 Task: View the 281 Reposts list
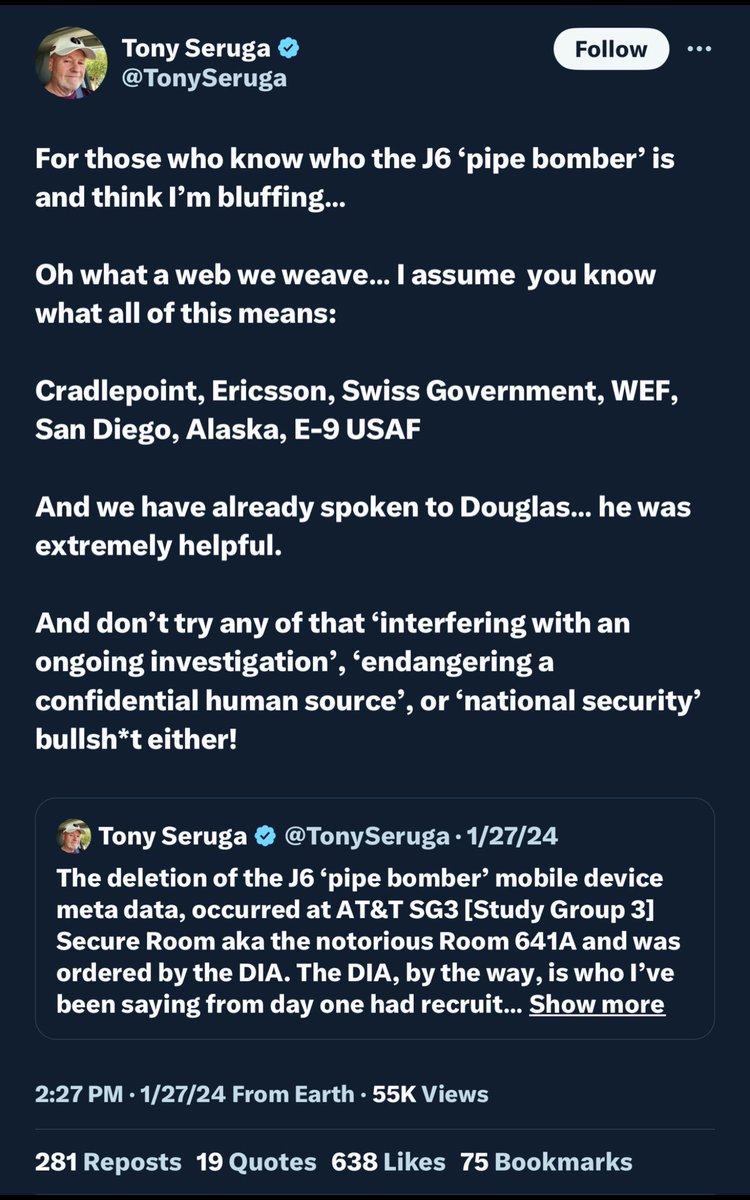(x=108, y=1161)
